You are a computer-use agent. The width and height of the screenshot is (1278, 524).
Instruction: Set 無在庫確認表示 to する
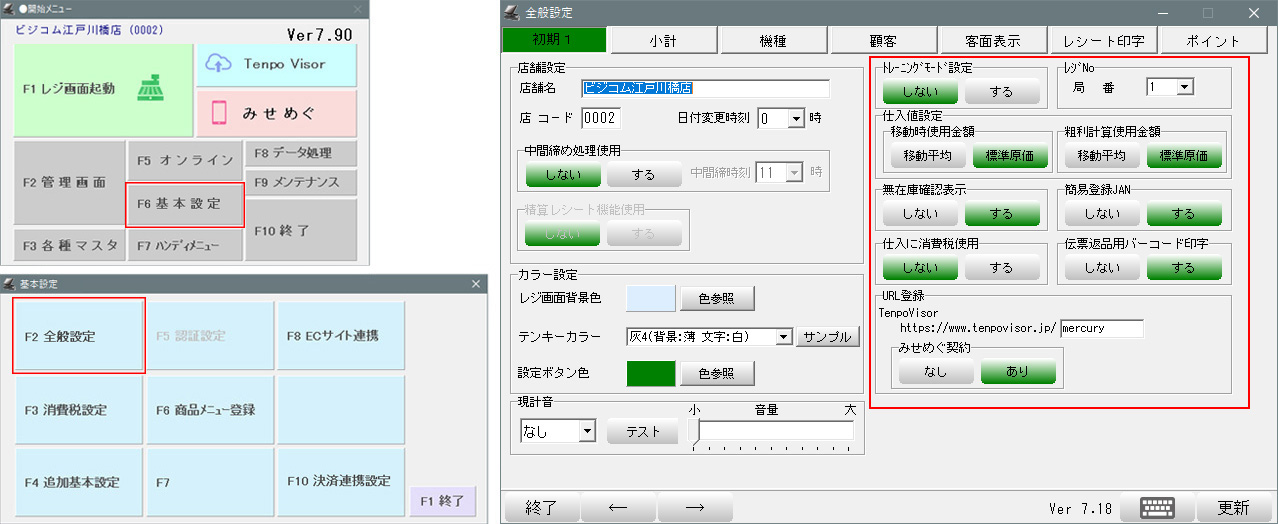point(1002,213)
